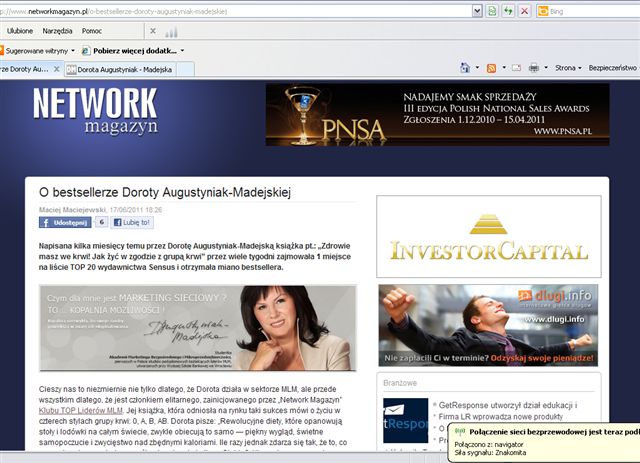Click the article title O bestsellerze Doroty Augustyniak-Madejskiej
Image resolution: width=640 pixels, height=463 pixels.
pos(165,192)
